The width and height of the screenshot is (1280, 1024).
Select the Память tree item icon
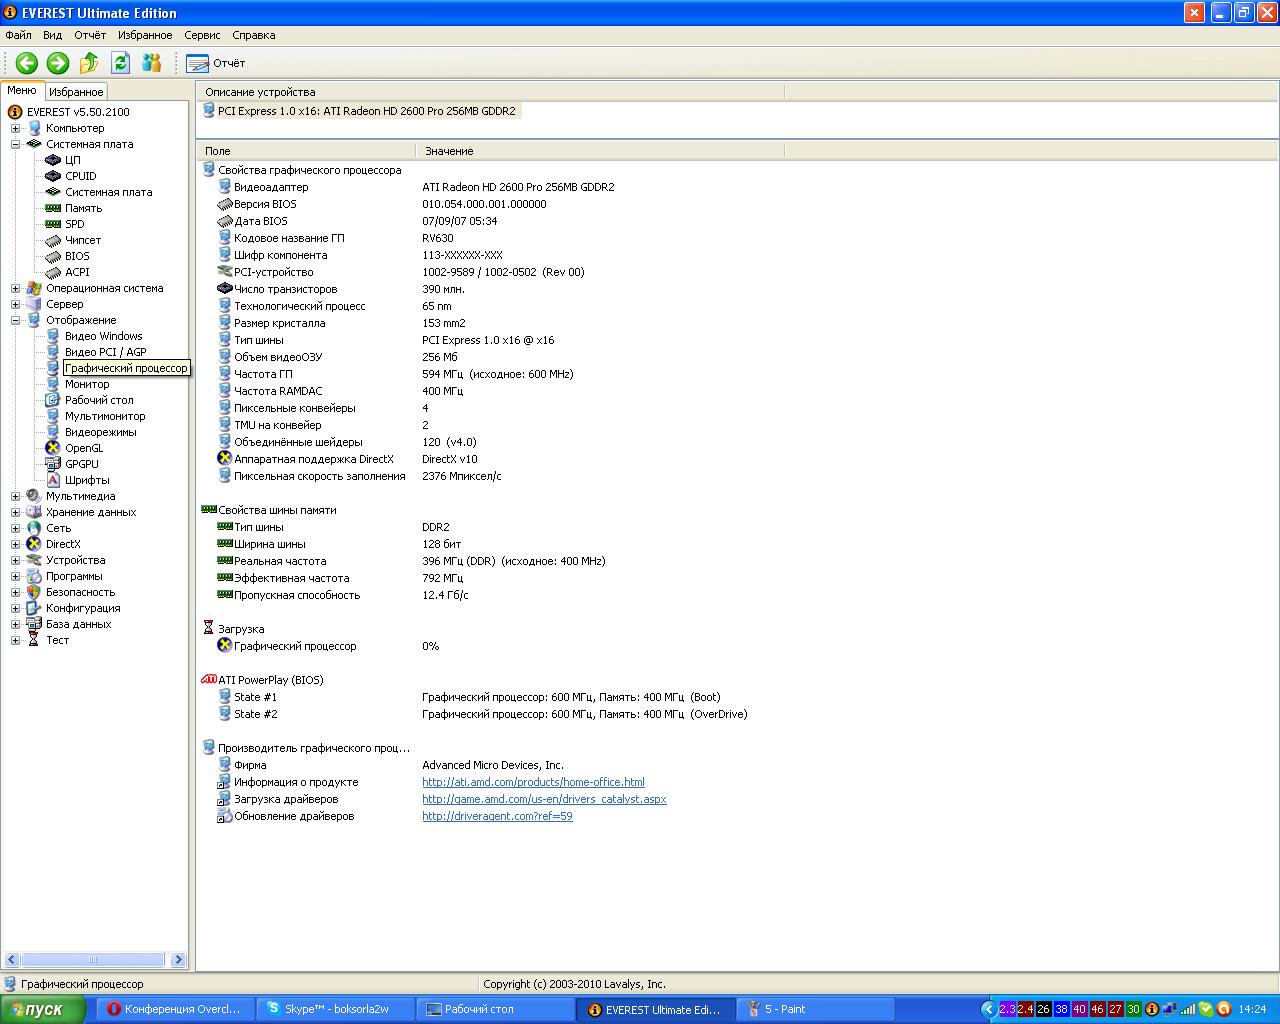(x=53, y=208)
